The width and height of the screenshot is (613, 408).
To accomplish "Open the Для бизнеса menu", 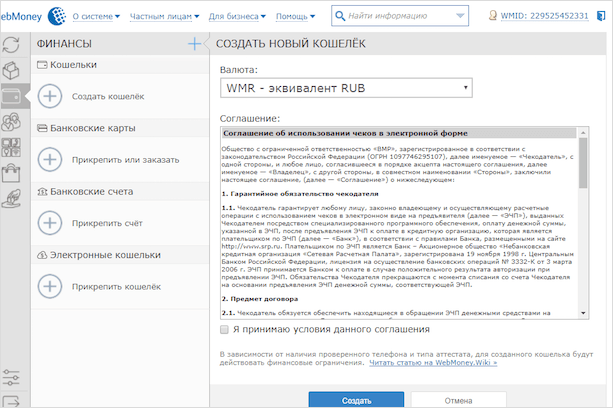I will click(x=237, y=16).
